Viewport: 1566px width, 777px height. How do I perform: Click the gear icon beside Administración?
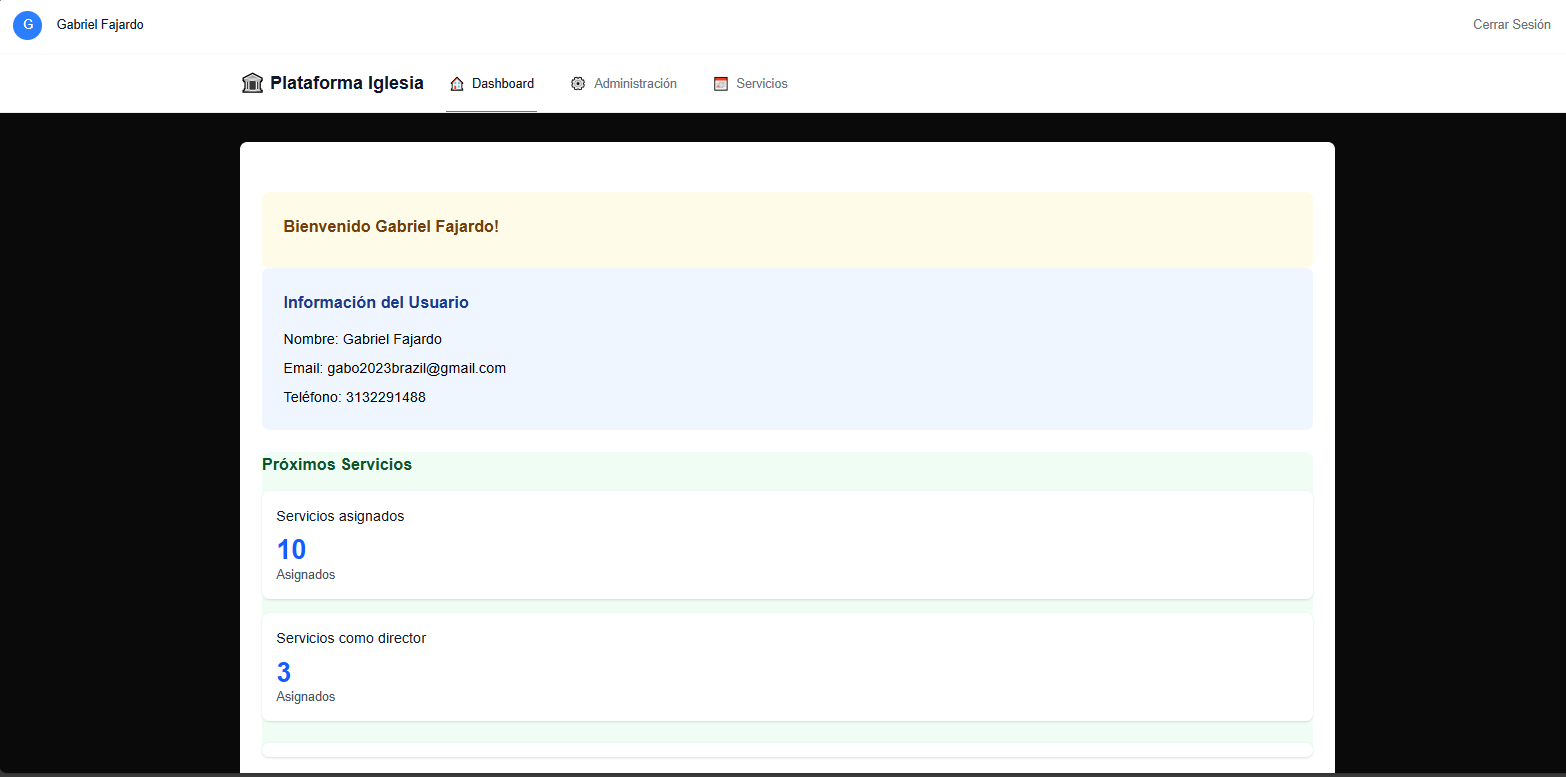pos(578,84)
